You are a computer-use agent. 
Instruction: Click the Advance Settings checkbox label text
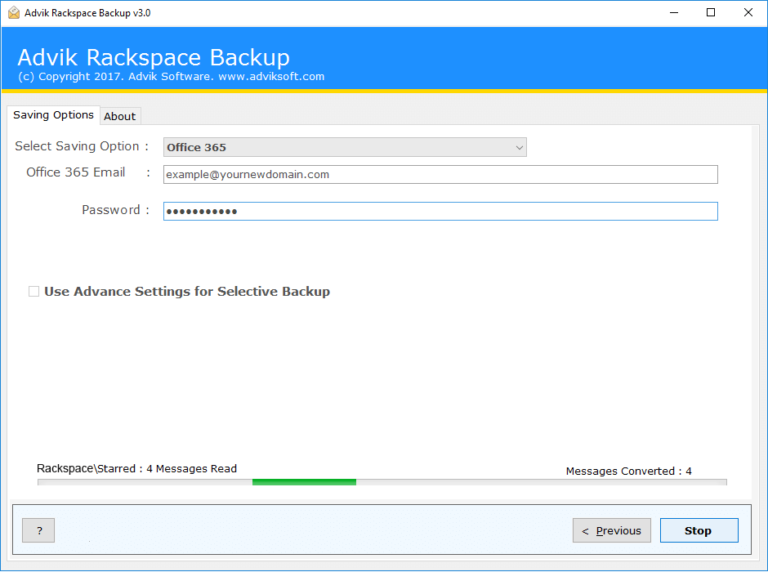[187, 291]
